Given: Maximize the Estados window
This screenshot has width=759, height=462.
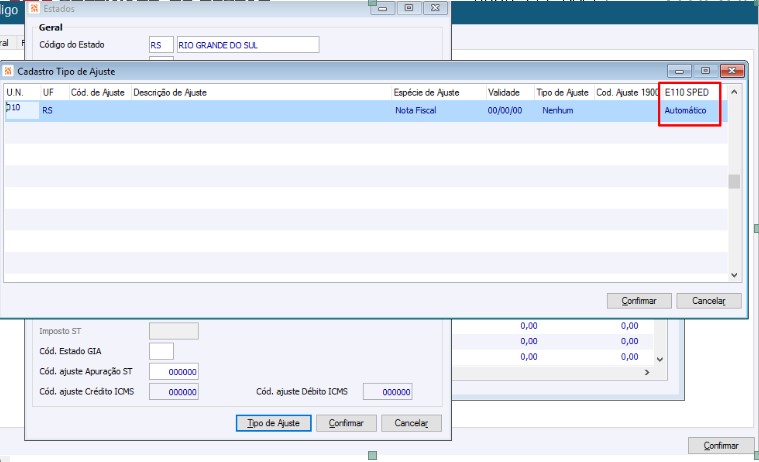Looking at the screenshot, I should click(x=409, y=8).
